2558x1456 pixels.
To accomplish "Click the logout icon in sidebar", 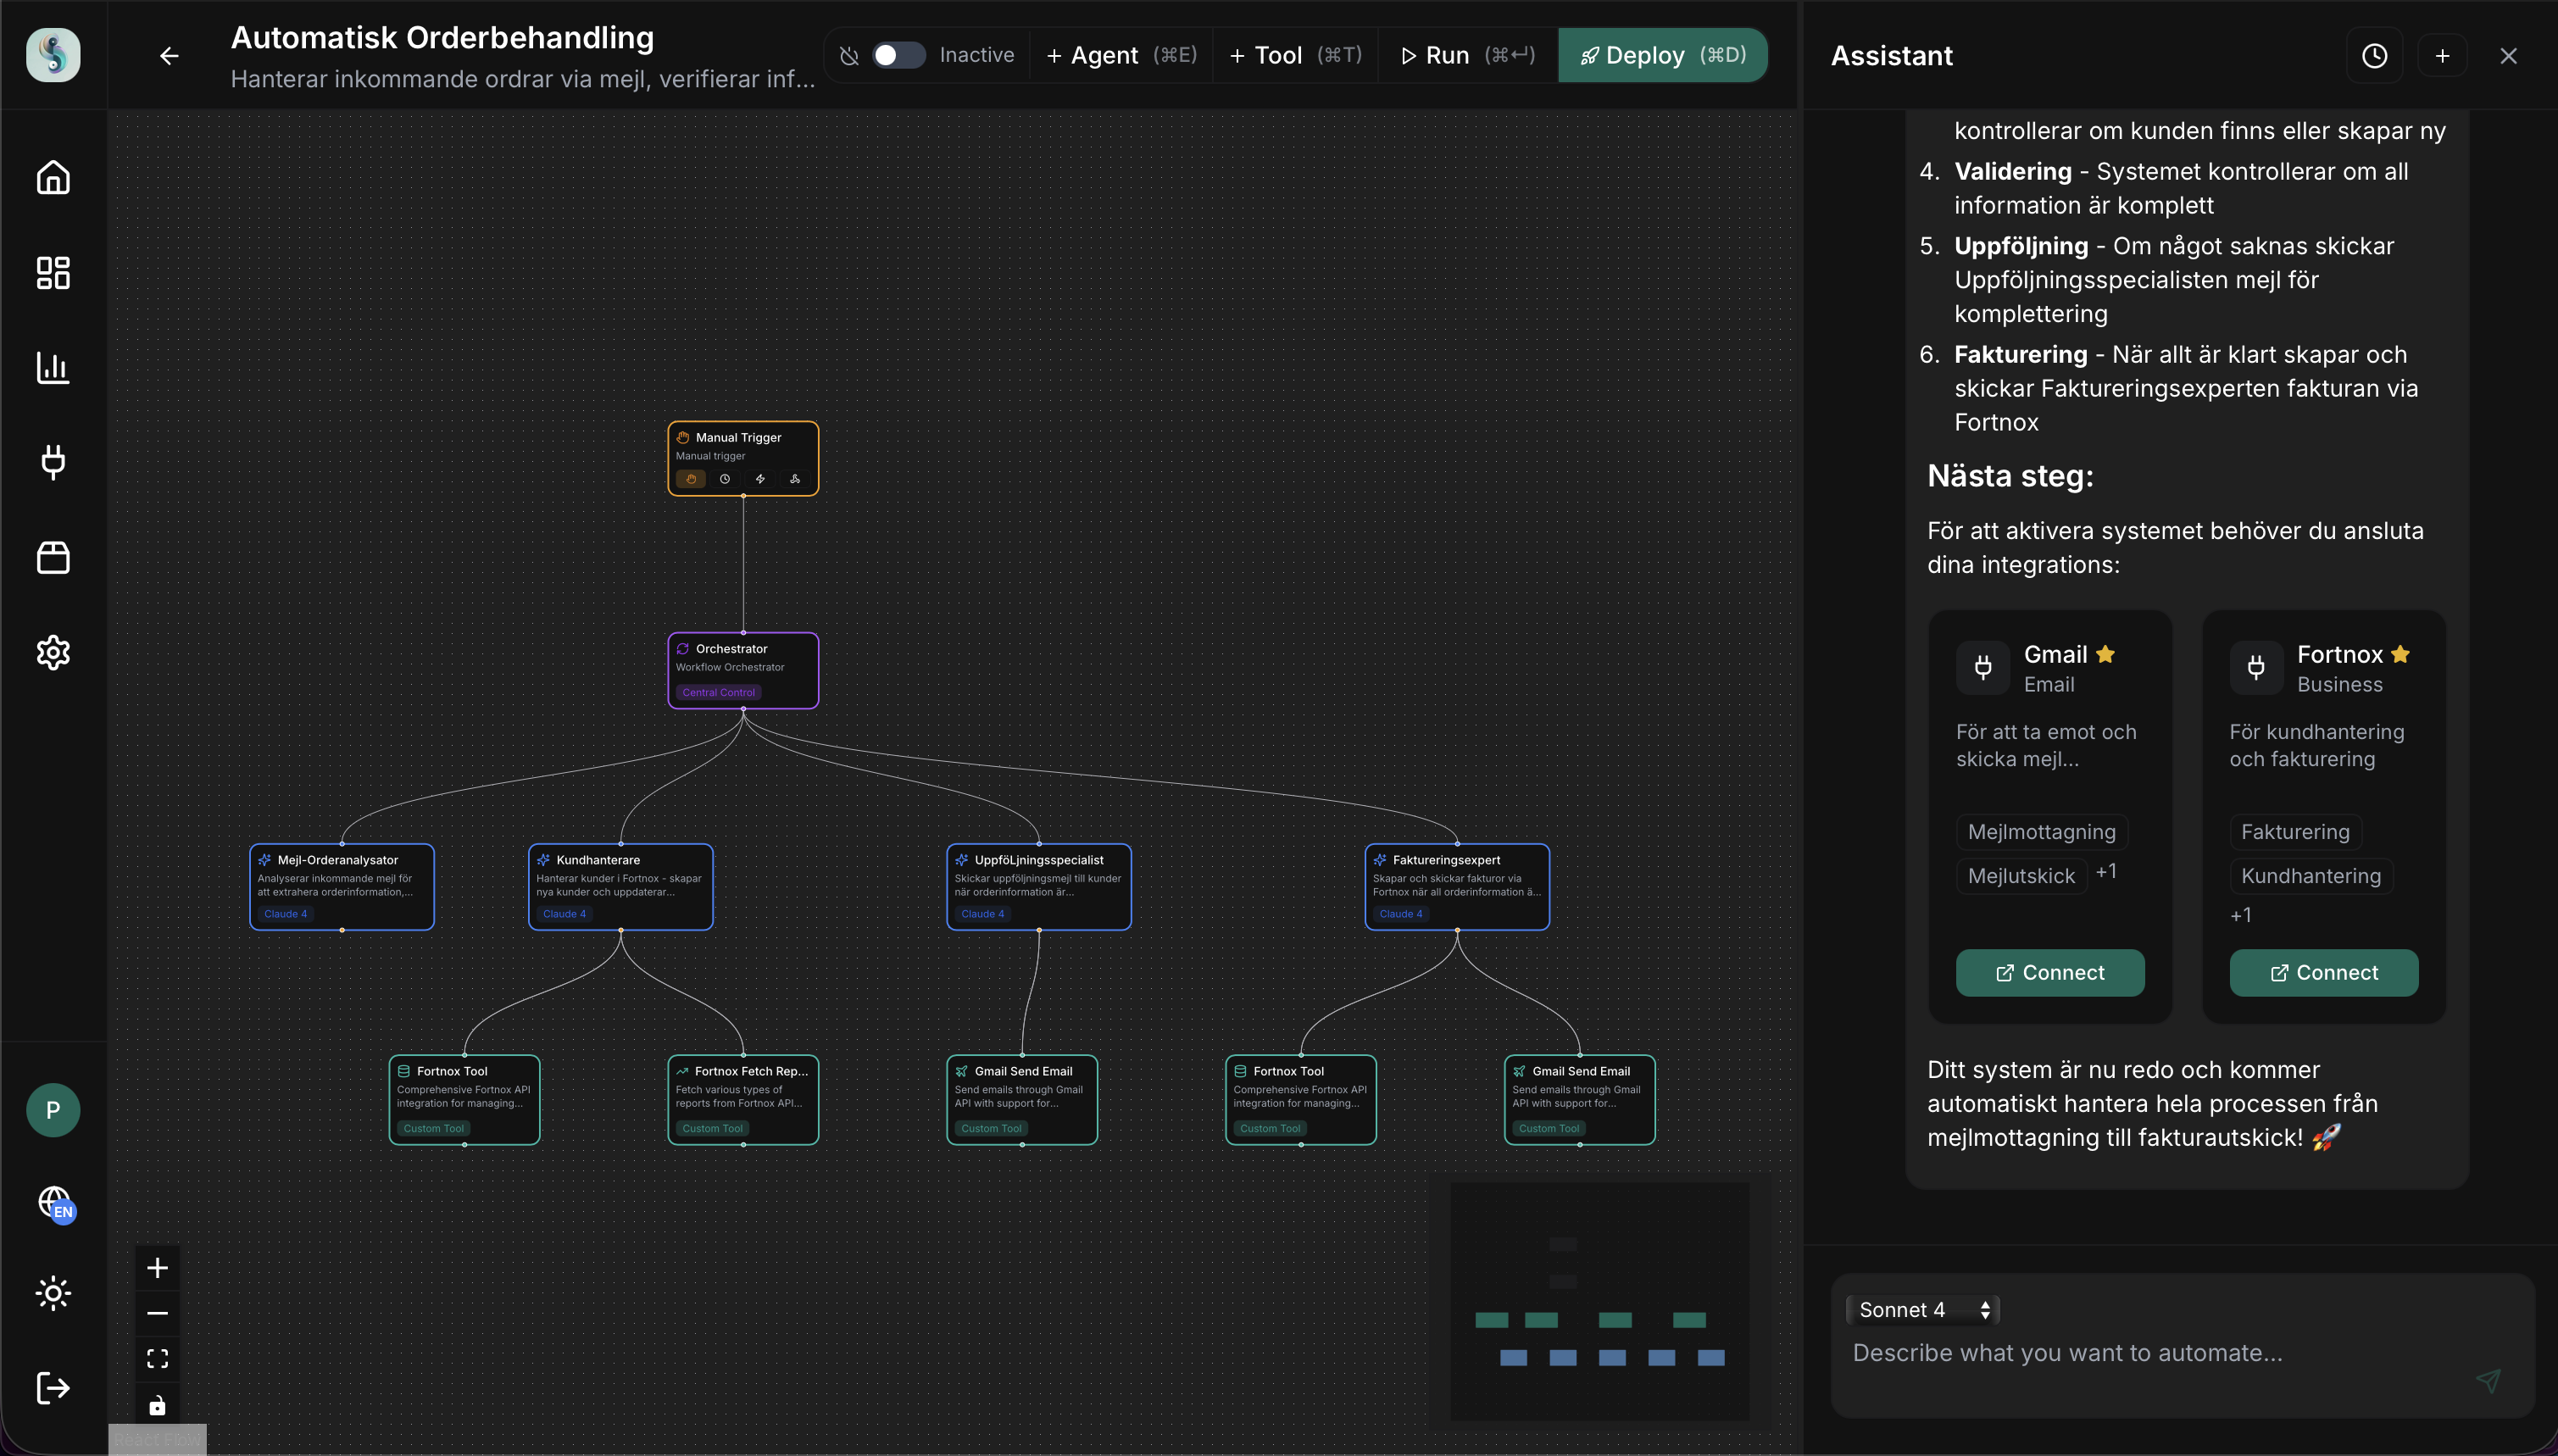I will (x=53, y=1388).
